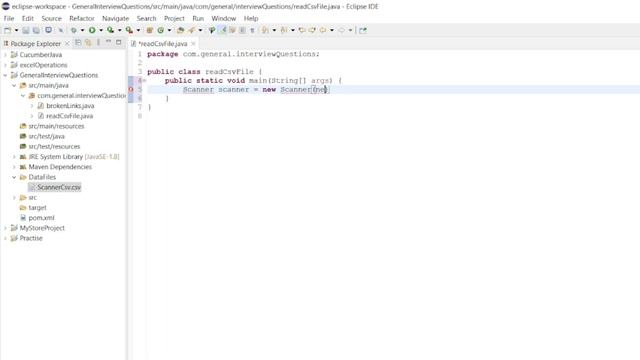Click the Open Type icon
The height and width of the screenshot is (360, 640).
[x=180, y=30]
